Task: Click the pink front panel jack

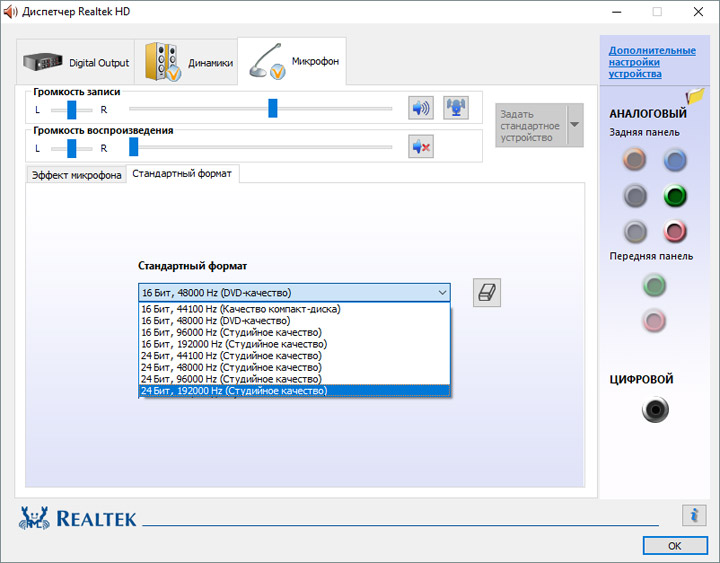Action: click(x=654, y=320)
